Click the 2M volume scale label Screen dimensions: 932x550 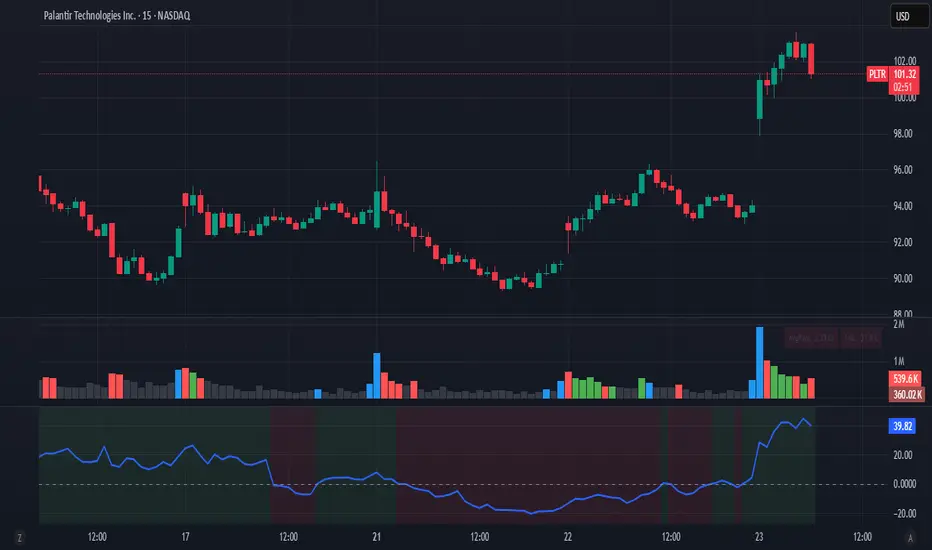tap(899, 325)
